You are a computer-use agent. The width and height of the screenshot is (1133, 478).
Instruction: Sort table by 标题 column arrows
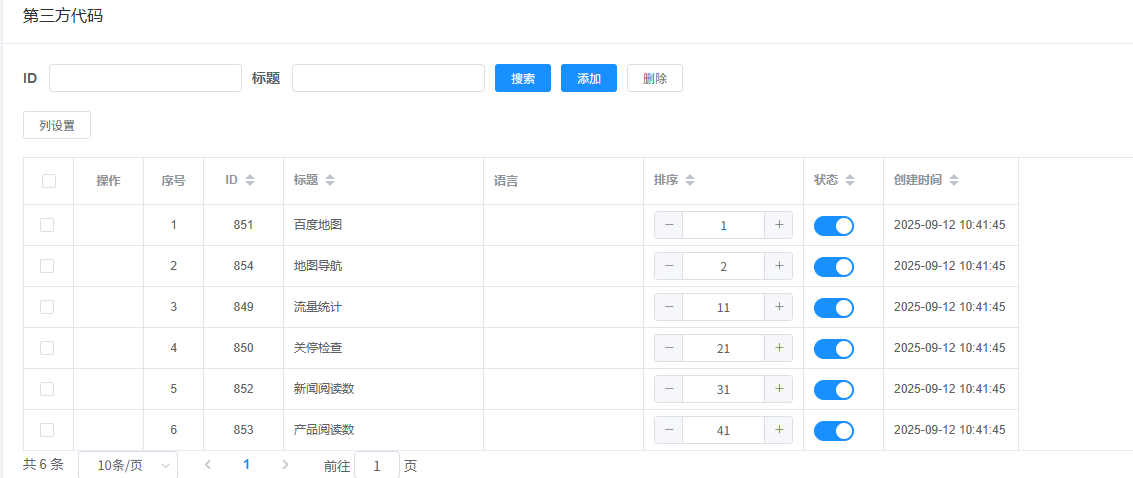[x=330, y=181]
